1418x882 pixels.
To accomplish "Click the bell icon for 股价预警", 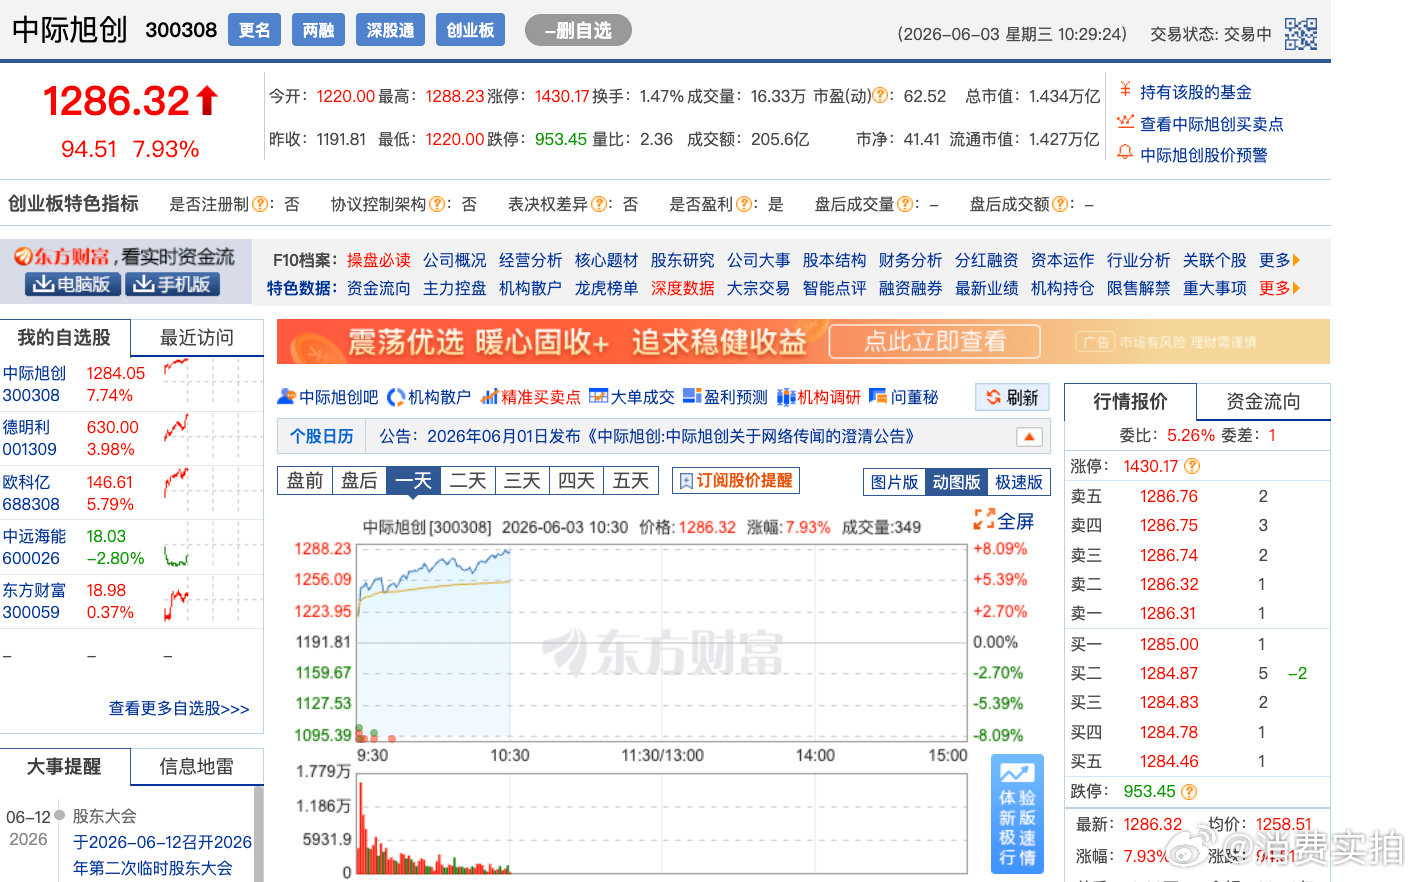I will pyautogui.click(x=1125, y=153).
